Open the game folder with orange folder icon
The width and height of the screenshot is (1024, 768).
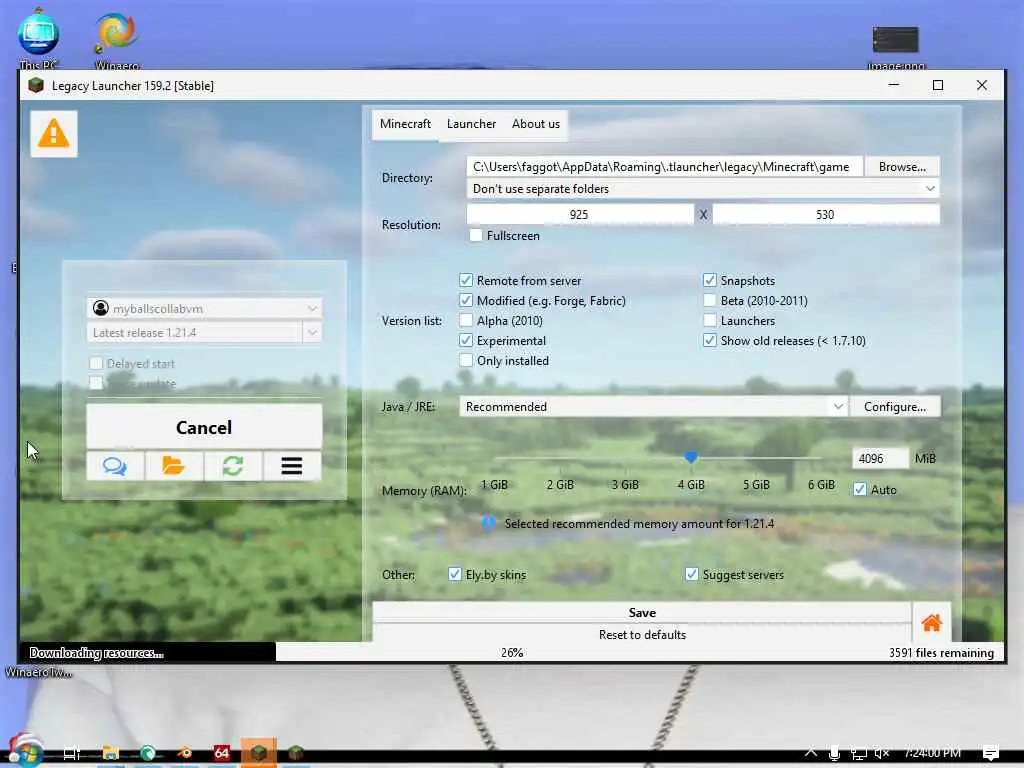point(174,466)
